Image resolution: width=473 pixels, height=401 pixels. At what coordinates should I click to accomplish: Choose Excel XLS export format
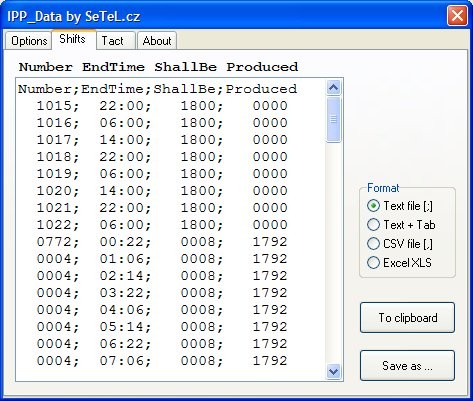click(399, 263)
